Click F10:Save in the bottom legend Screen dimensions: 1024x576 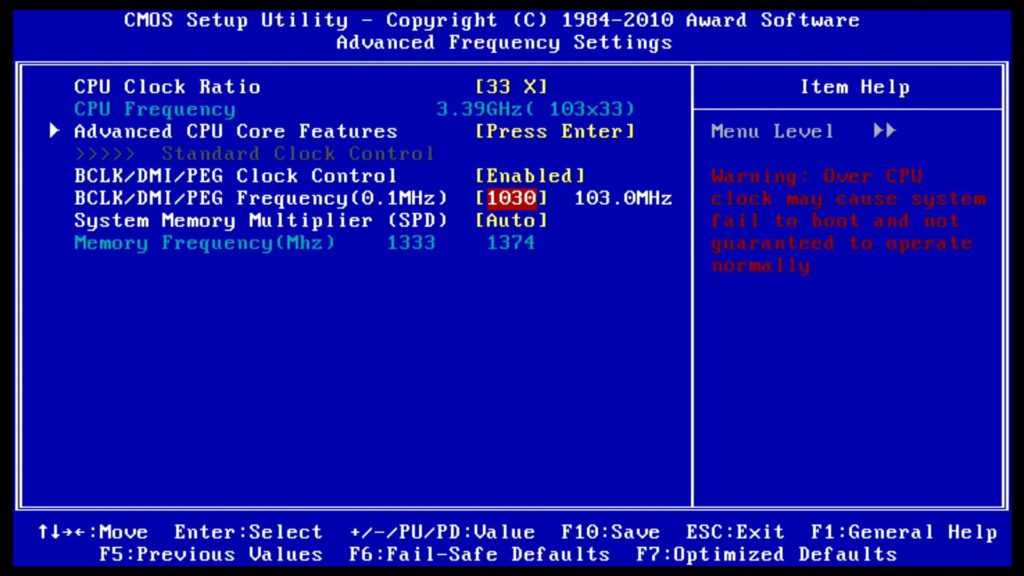pyautogui.click(x=610, y=532)
